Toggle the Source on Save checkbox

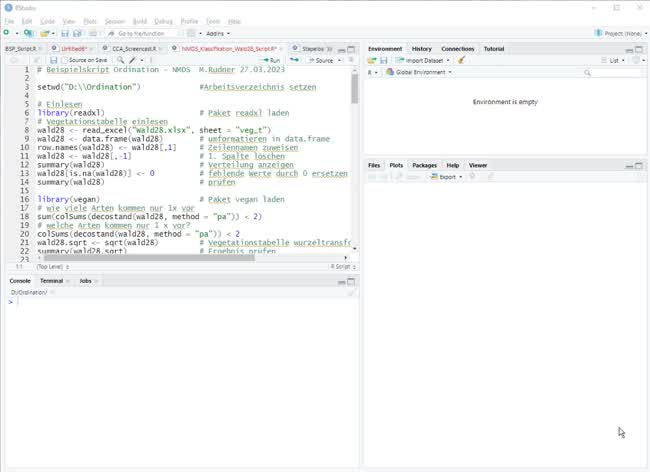point(64,61)
